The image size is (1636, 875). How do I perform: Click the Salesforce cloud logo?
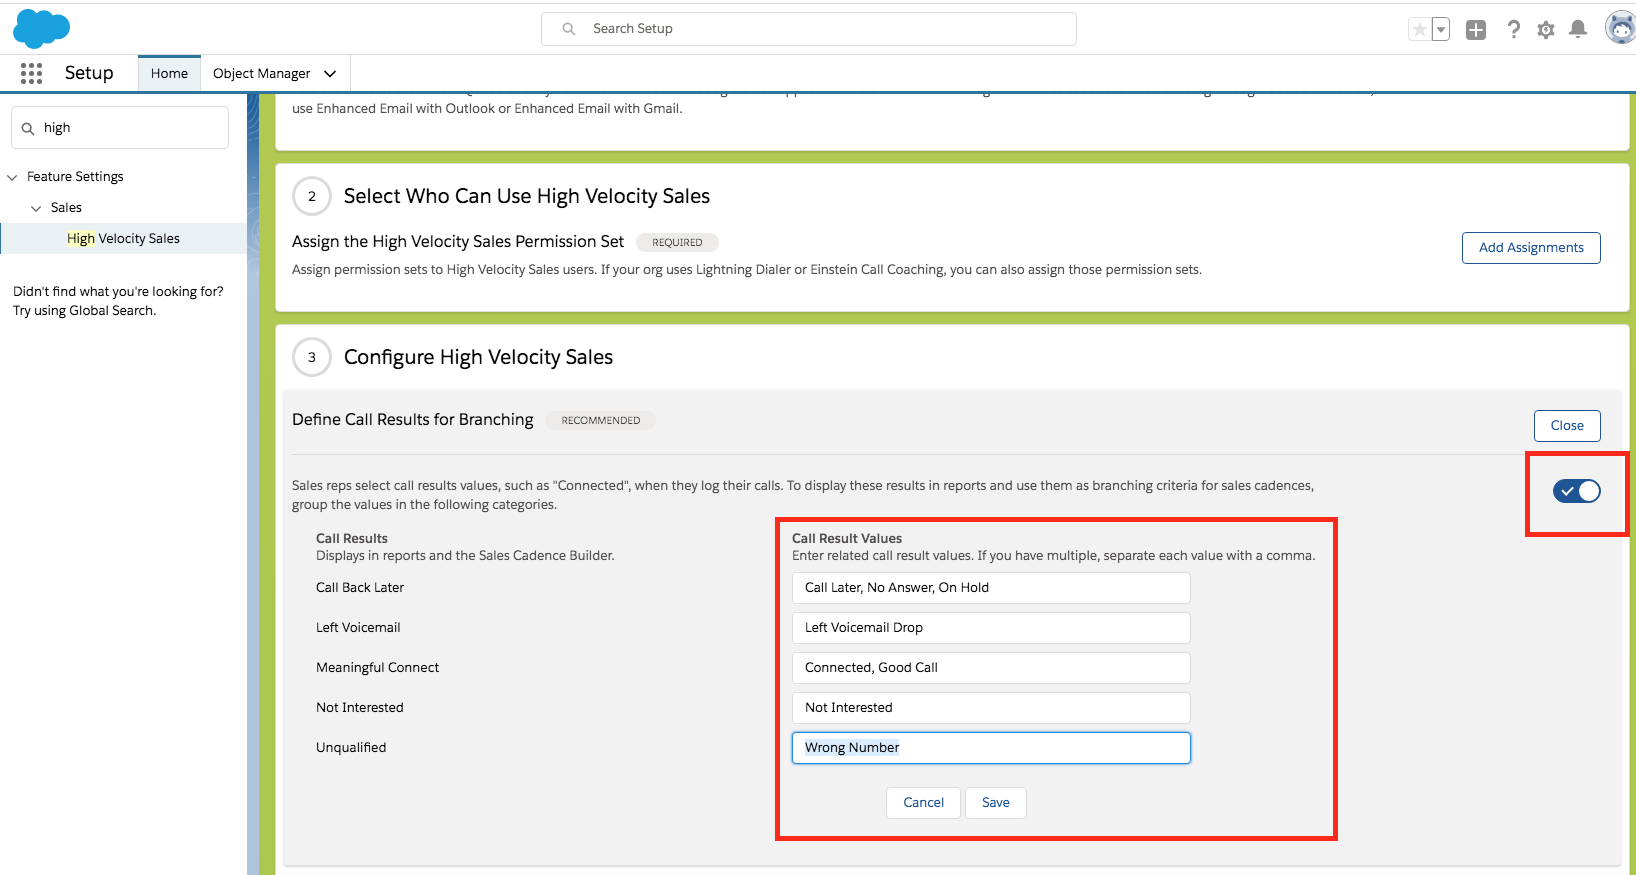pos(41,28)
